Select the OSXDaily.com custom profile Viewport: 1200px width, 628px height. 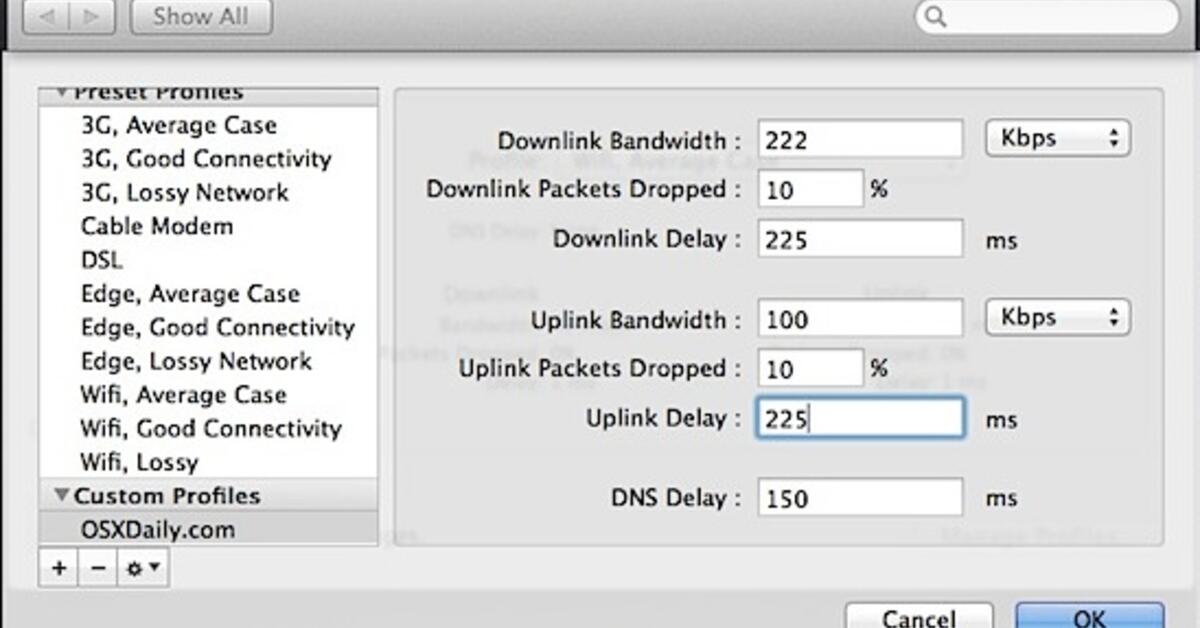point(158,529)
